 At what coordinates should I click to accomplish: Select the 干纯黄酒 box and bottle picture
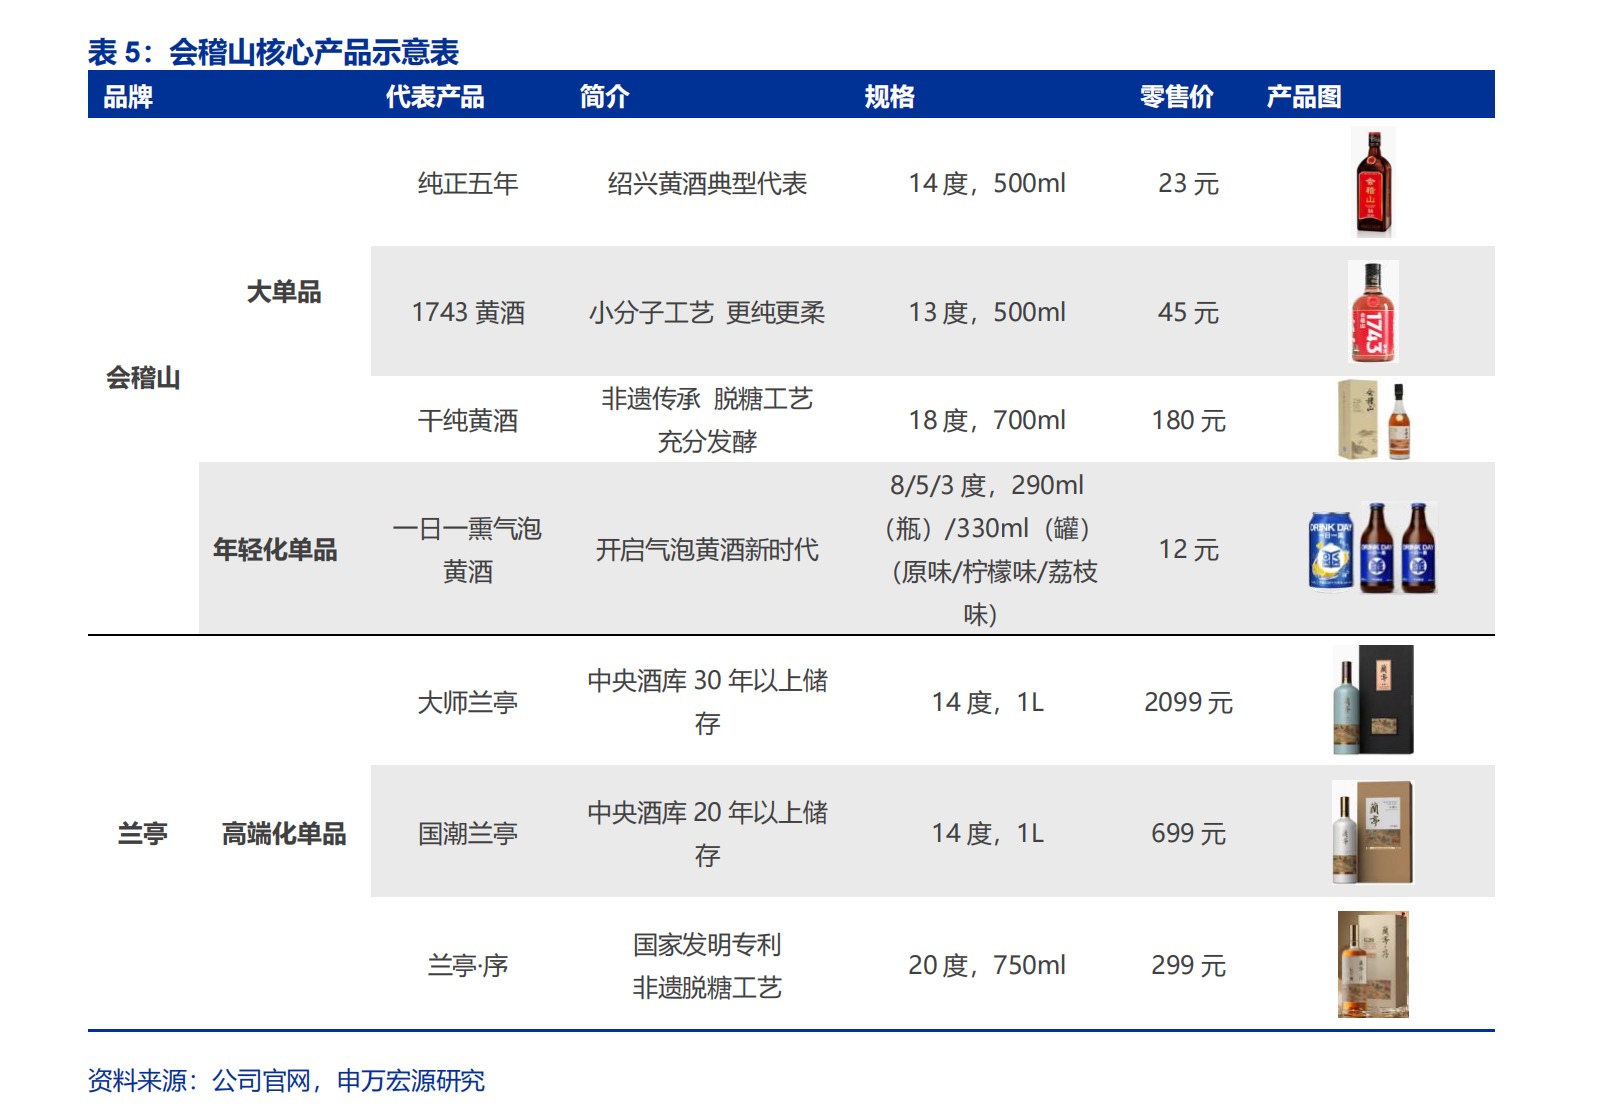tap(1374, 420)
